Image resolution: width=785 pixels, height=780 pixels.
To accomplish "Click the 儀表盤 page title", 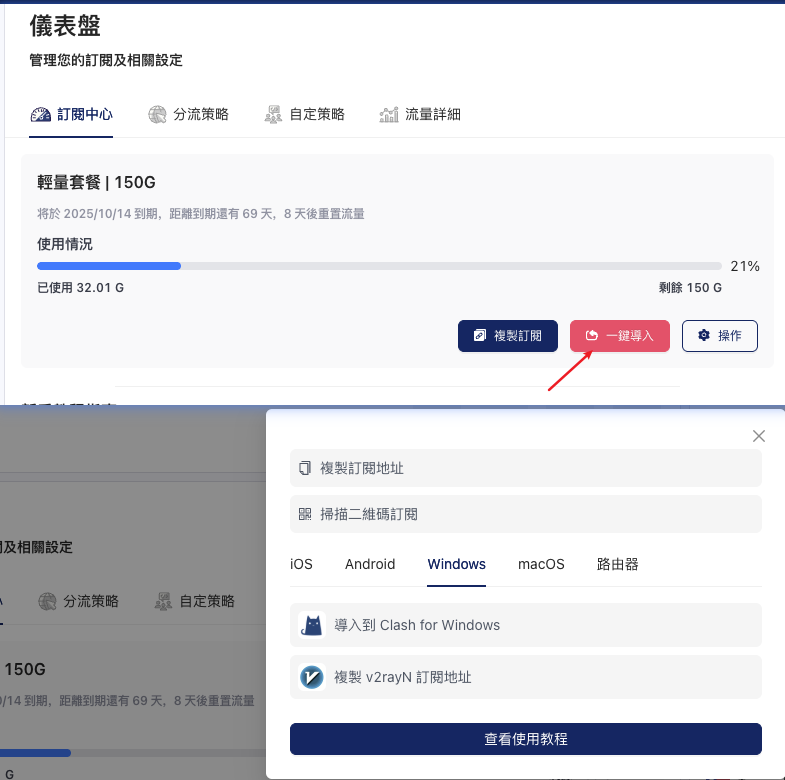I will click(65, 26).
